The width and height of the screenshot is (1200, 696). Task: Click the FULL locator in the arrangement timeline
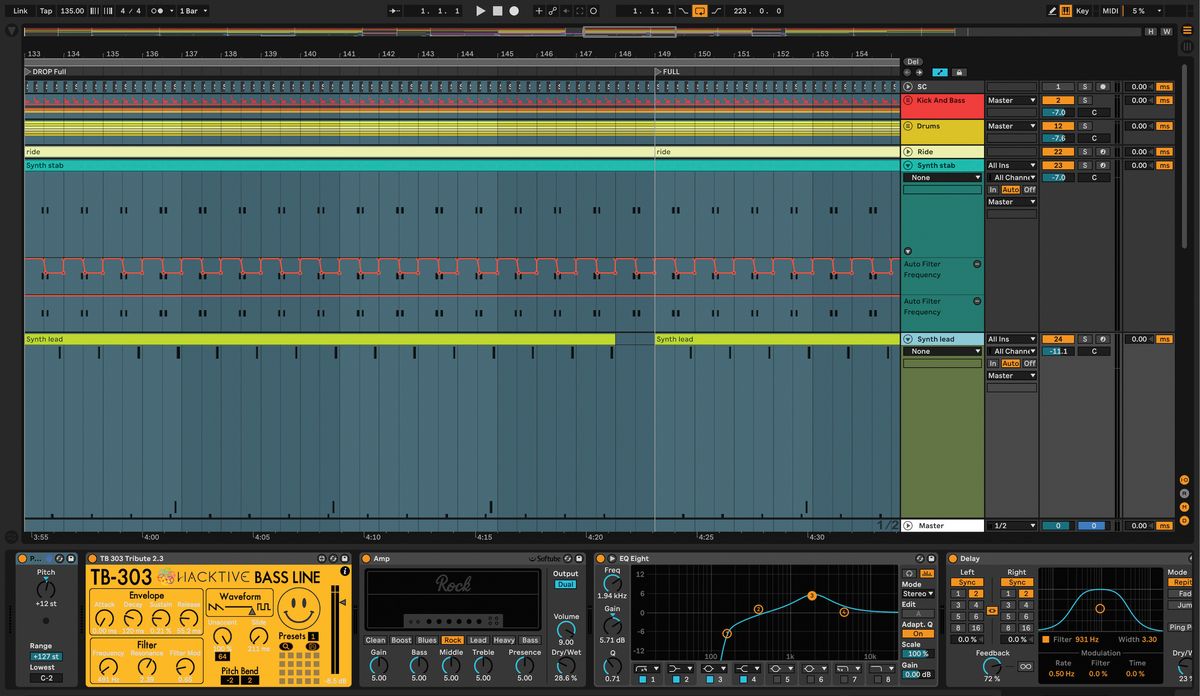667,71
